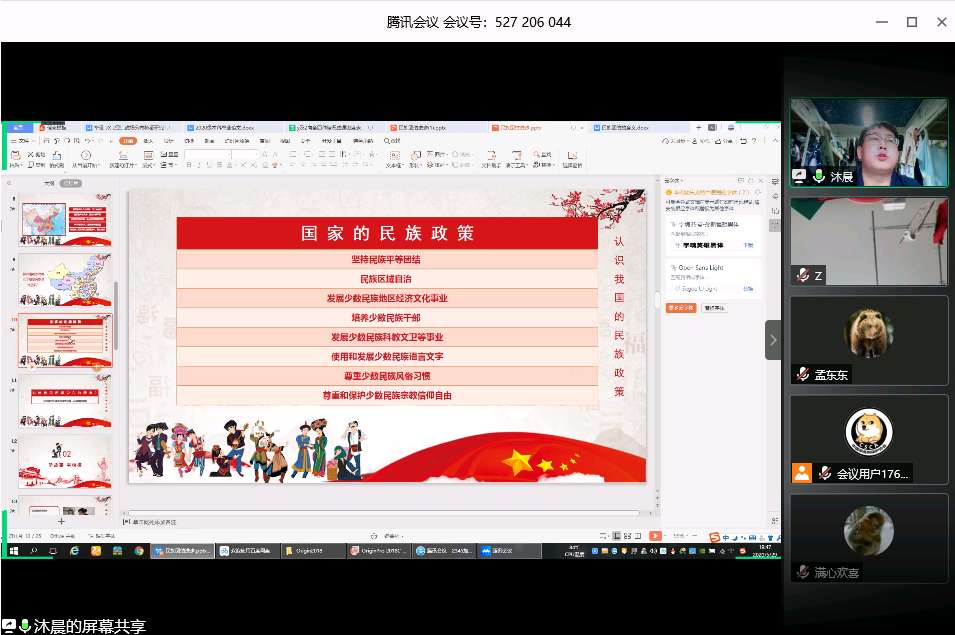Click the orange button in font panel
Screen dimensions: 955x635
(680, 308)
